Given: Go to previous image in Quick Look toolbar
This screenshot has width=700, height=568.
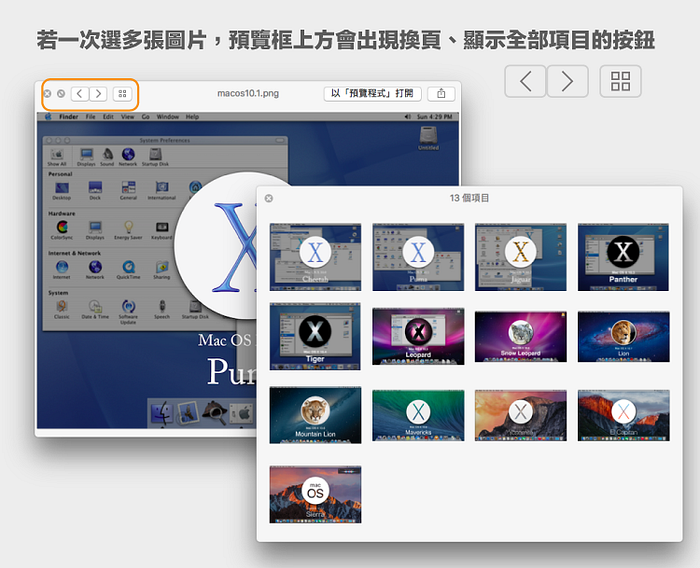Looking at the screenshot, I should tap(79, 94).
